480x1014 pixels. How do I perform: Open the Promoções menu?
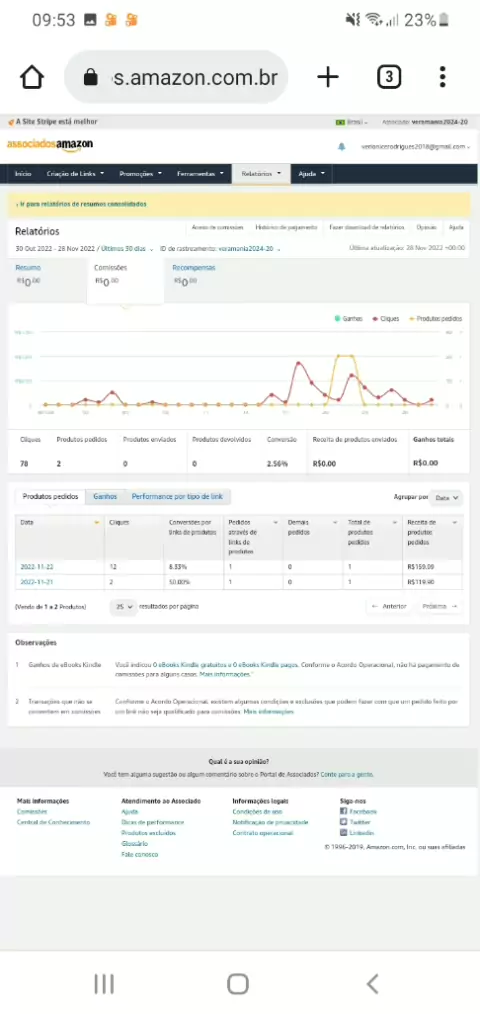click(x=140, y=174)
